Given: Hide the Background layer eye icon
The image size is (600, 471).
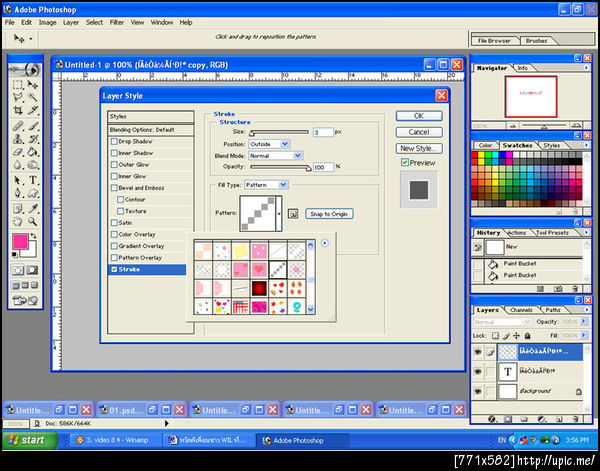Looking at the screenshot, I should click(478, 391).
